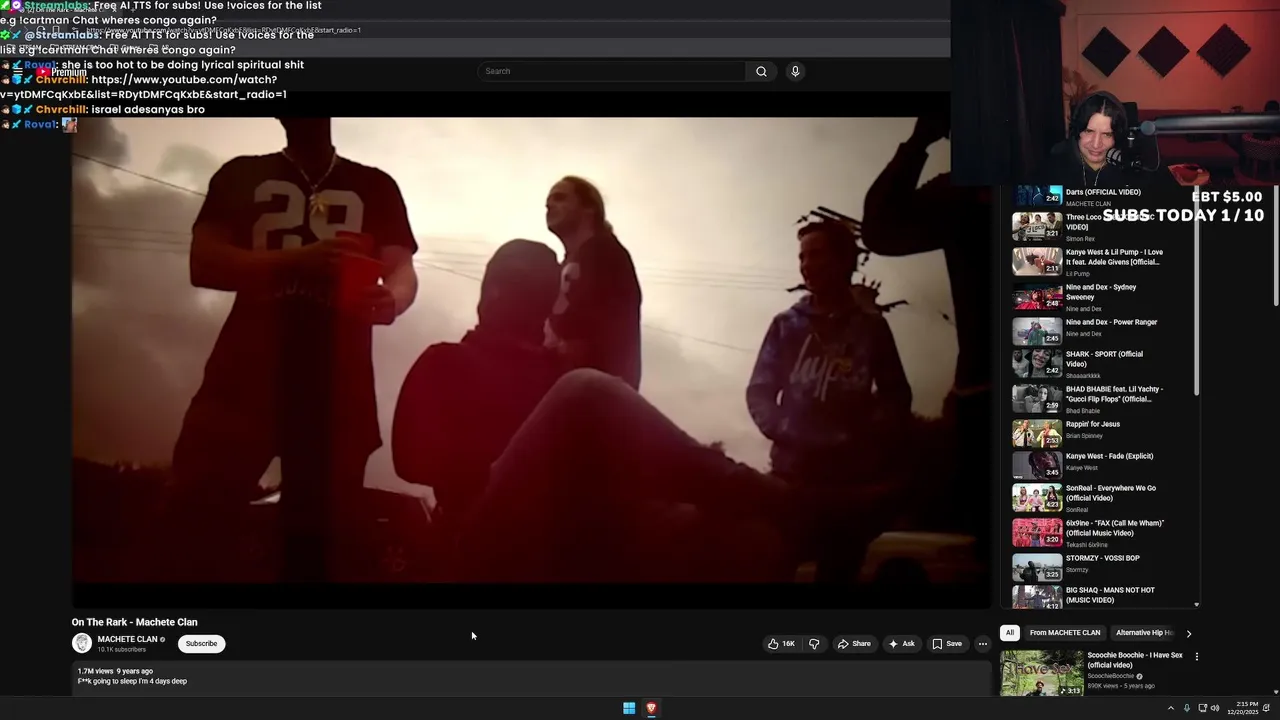
Task: Expand the video description box
Action: (532, 677)
